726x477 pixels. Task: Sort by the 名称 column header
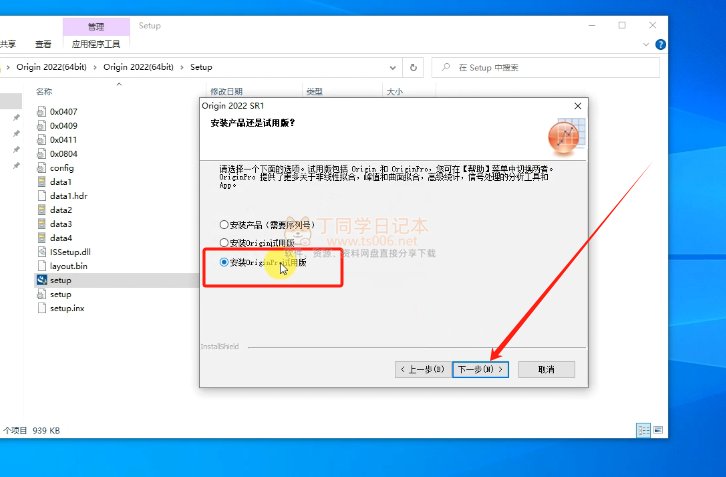(x=44, y=92)
